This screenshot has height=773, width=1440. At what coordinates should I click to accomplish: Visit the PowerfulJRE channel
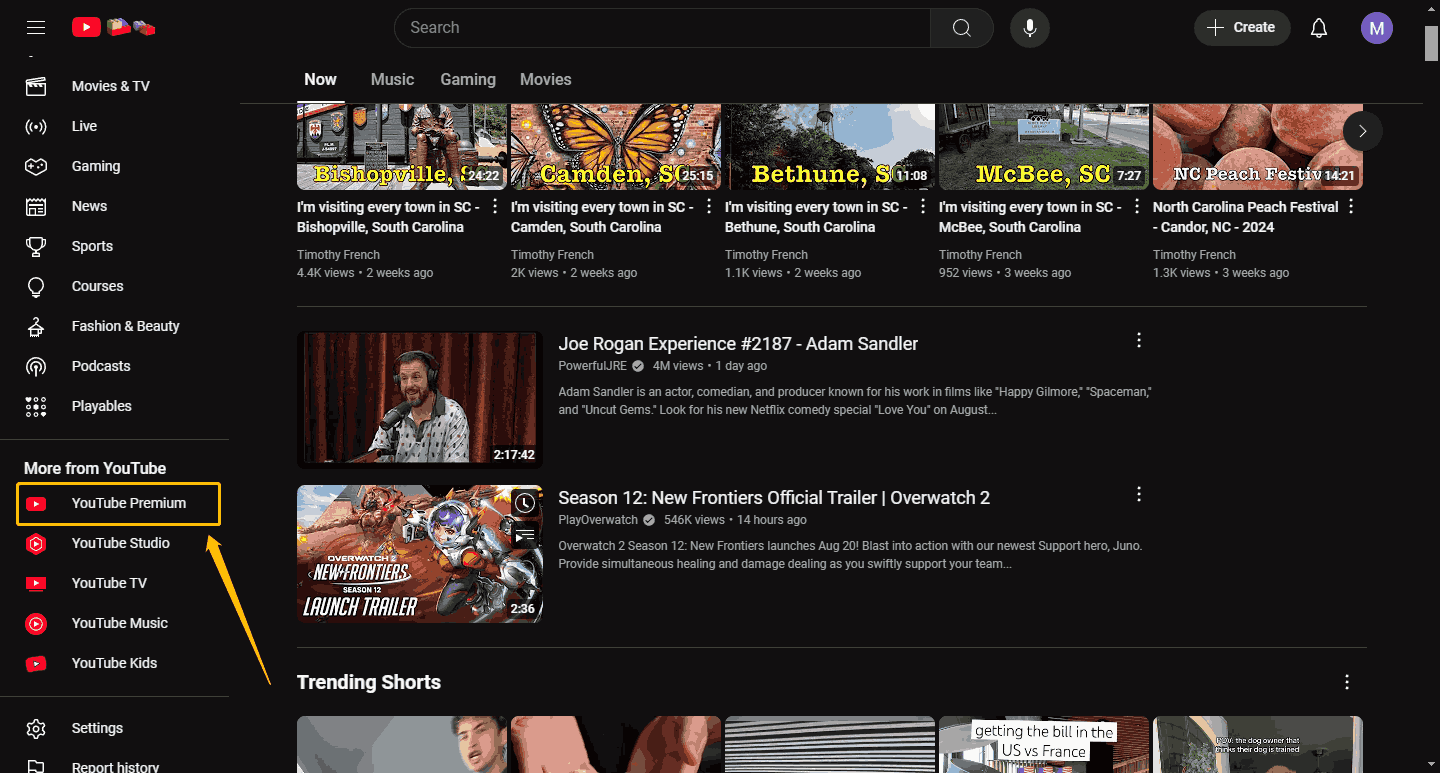[x=595, y=366]
